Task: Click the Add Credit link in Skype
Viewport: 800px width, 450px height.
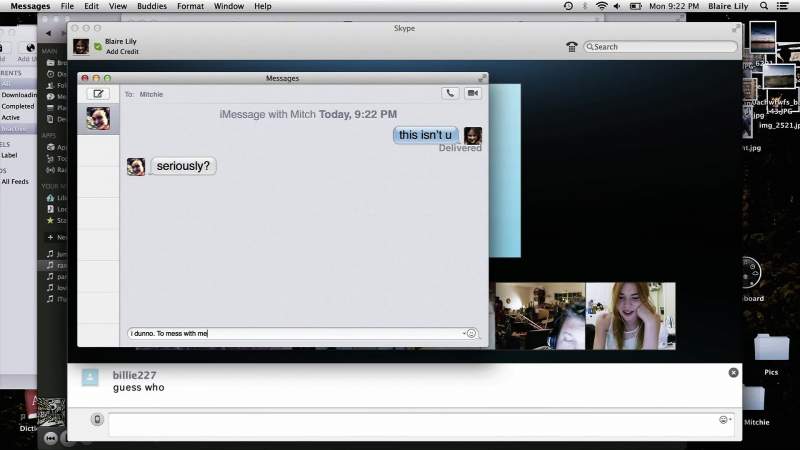Action: point(122,52)
